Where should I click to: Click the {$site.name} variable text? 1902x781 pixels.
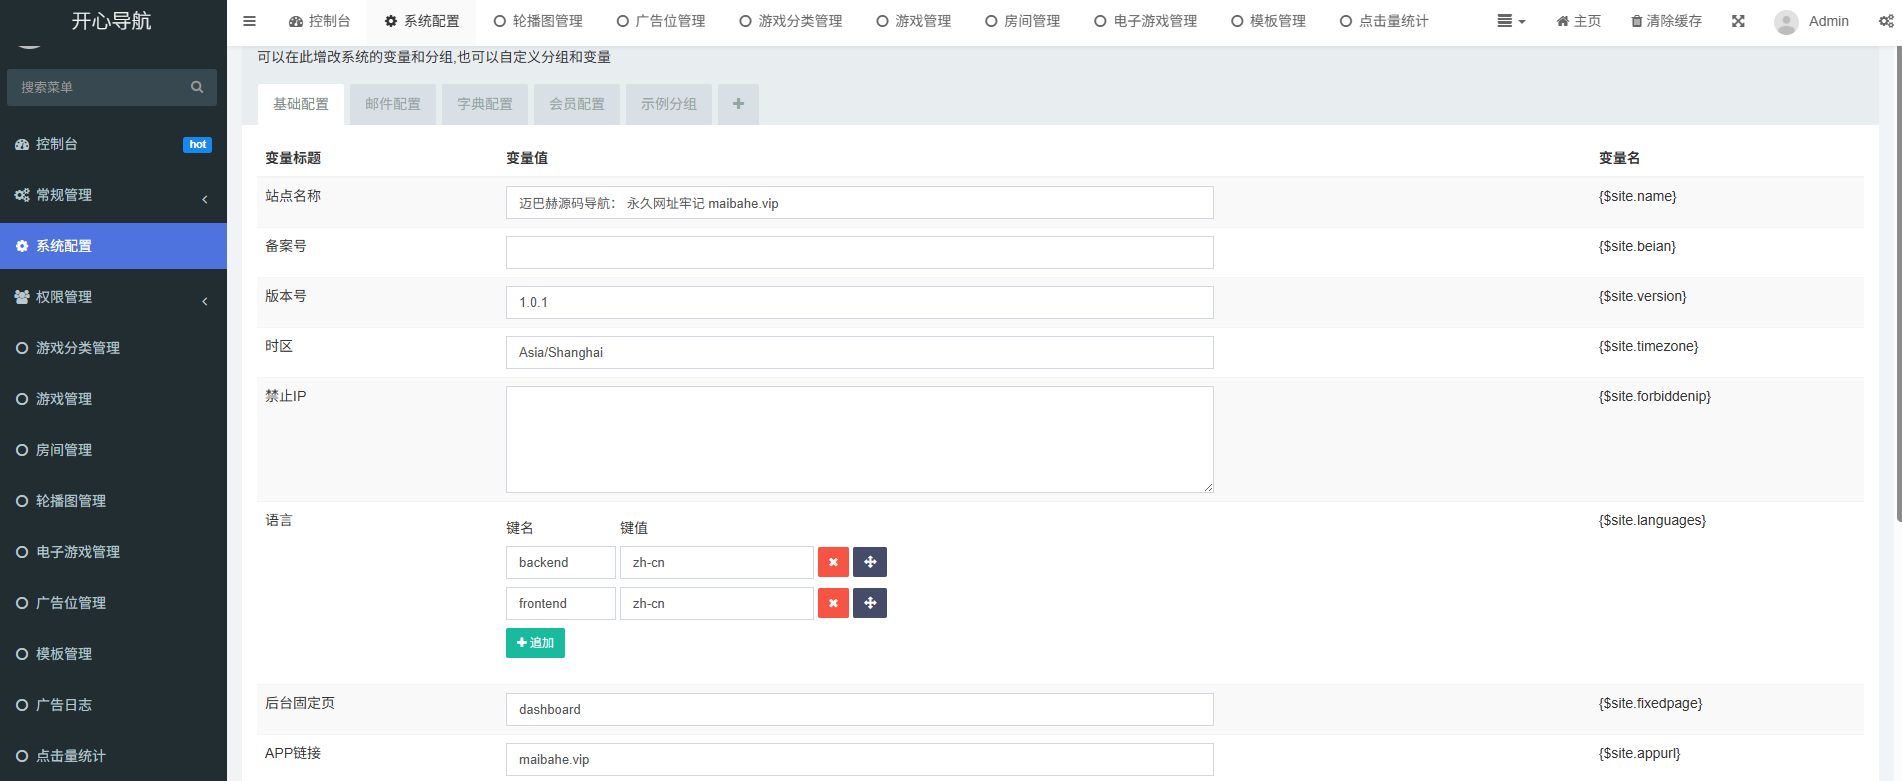[1638, 196]
